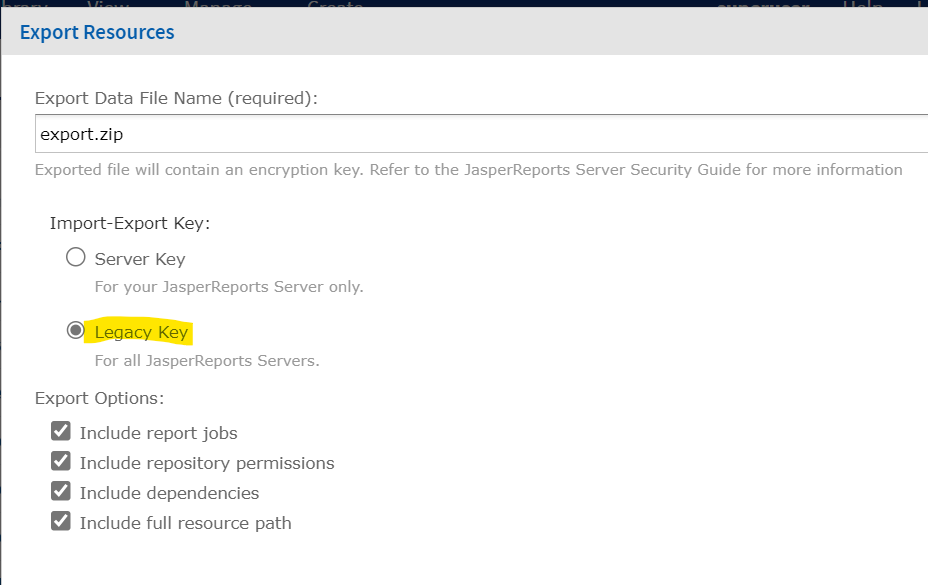
Task: Select the Server Key radio button
Action: (75, 256)
